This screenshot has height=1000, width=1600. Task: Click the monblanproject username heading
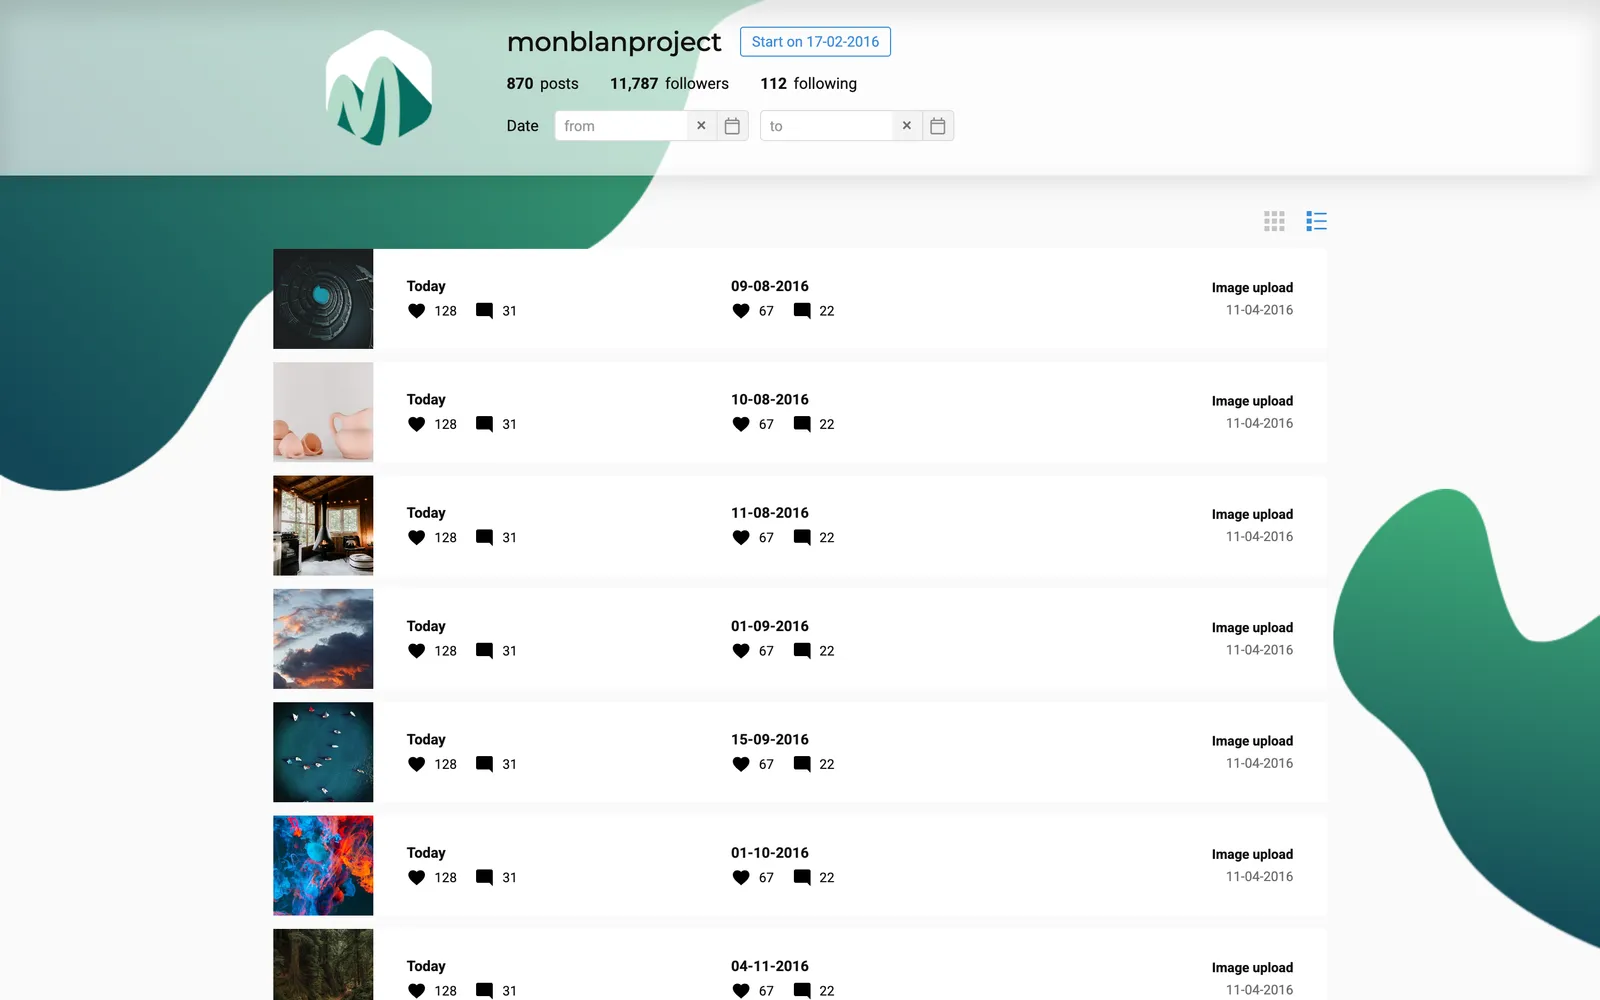pos(614,42)
